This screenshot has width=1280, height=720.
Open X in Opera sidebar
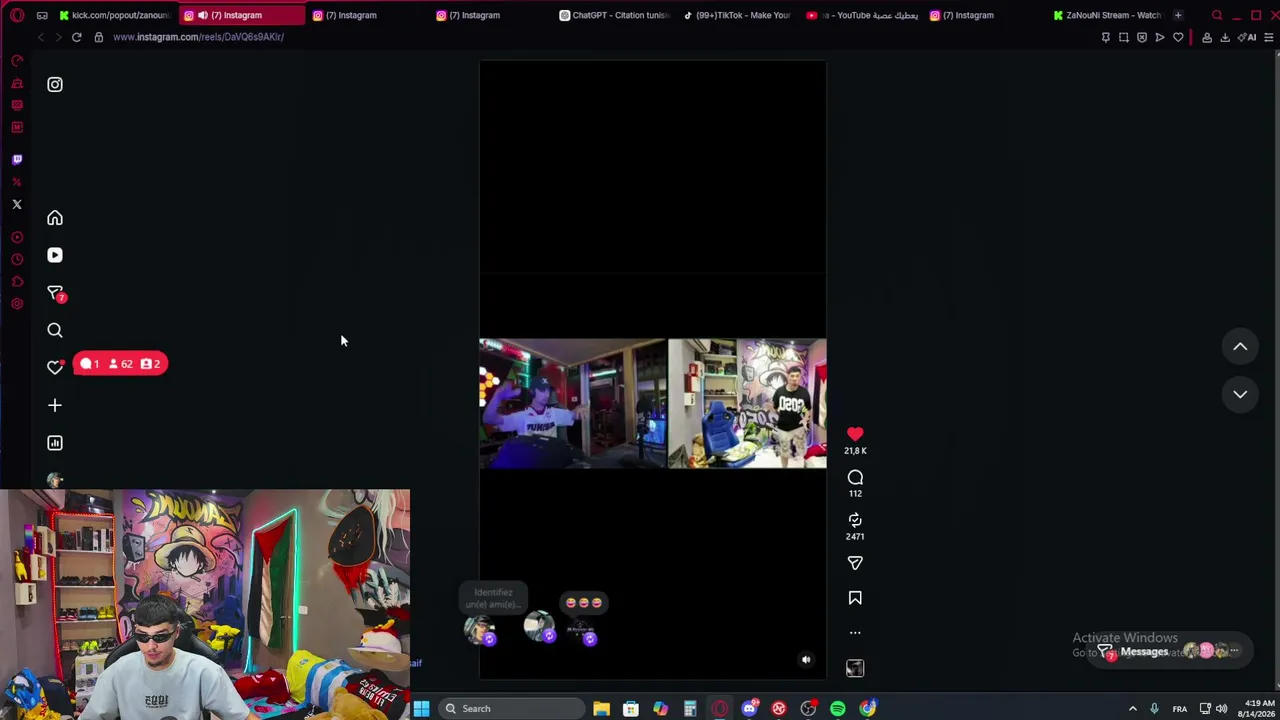(x=17, y=204)
